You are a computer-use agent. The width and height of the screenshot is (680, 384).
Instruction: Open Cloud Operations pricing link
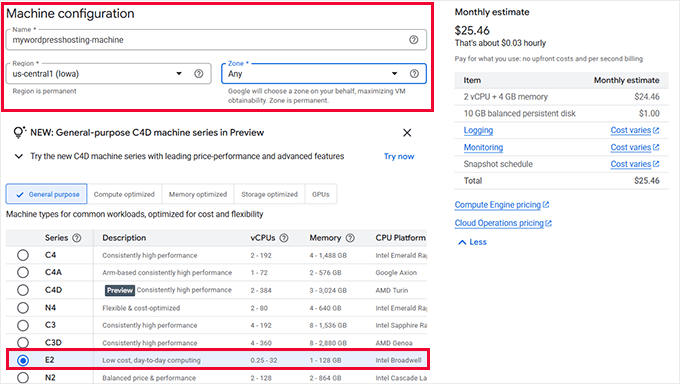point(499,223)
